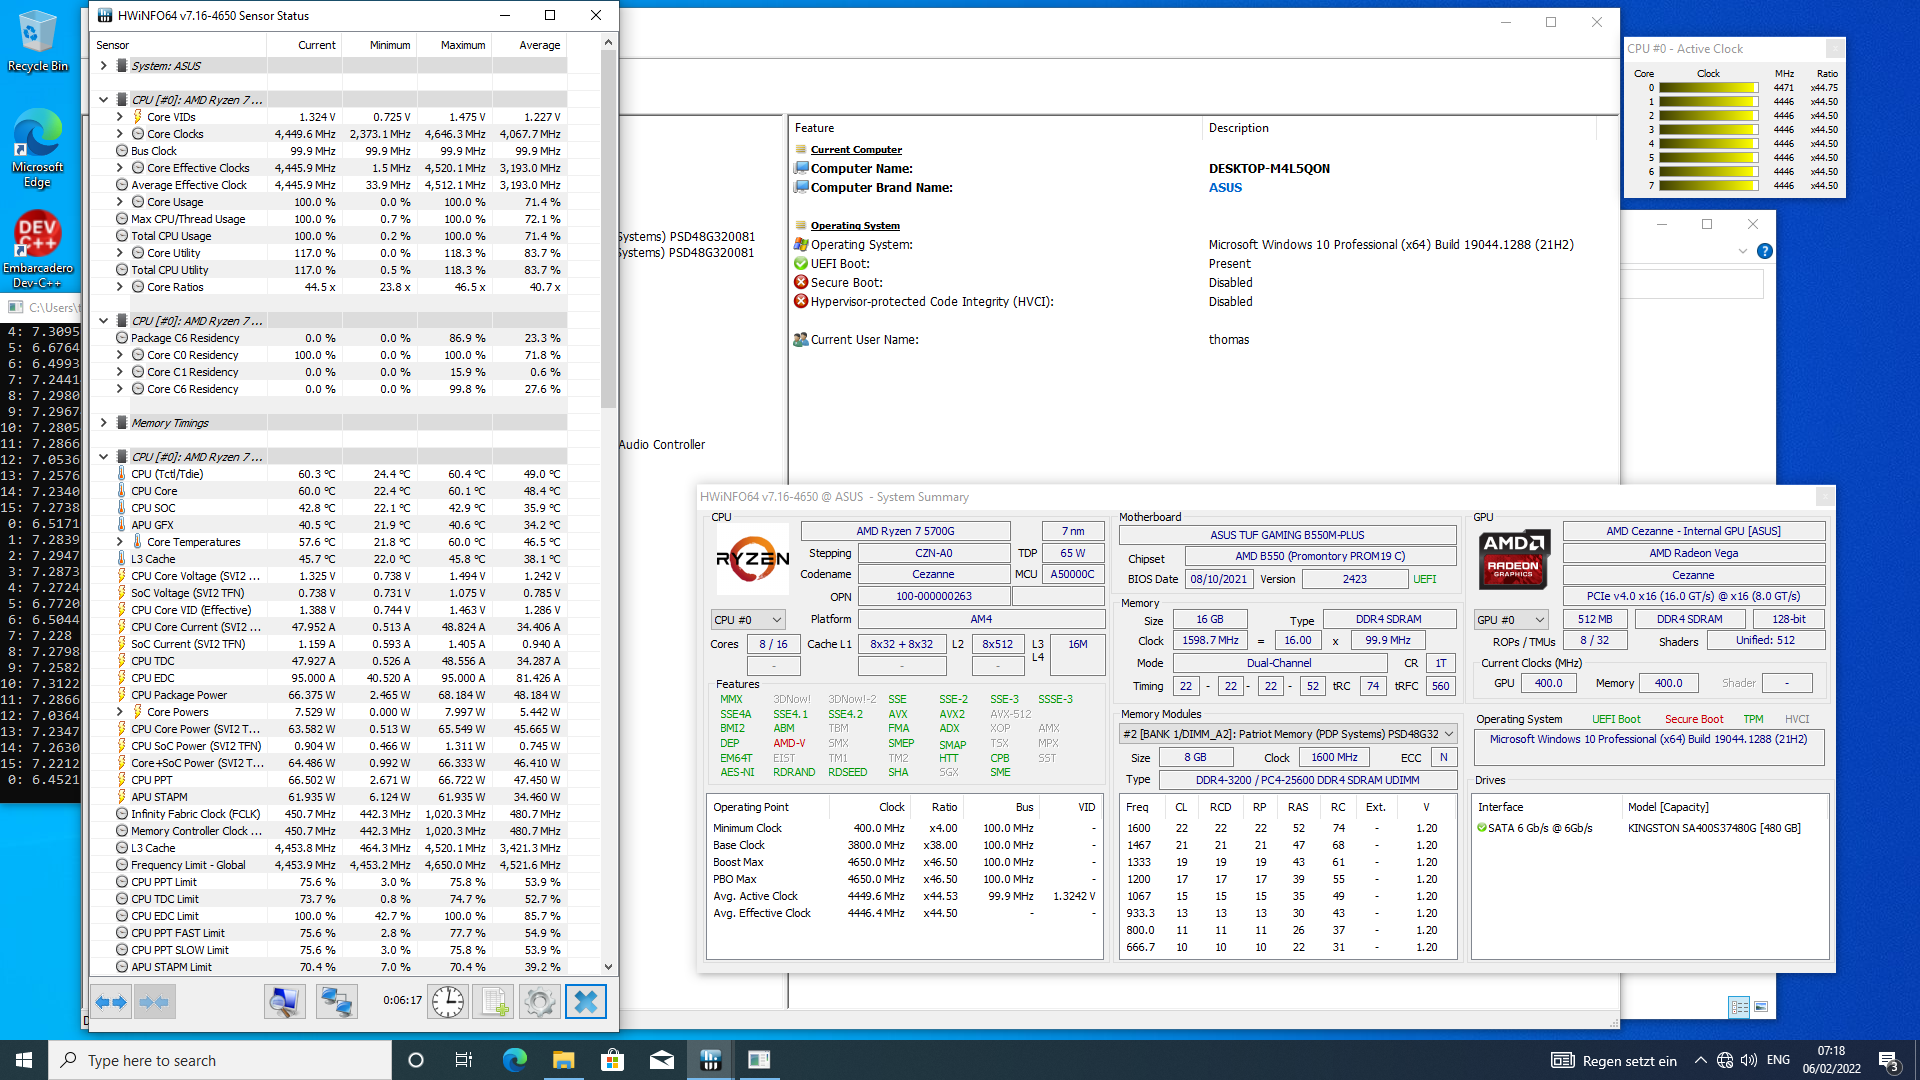Click the Current Computer link

[855, 148]
